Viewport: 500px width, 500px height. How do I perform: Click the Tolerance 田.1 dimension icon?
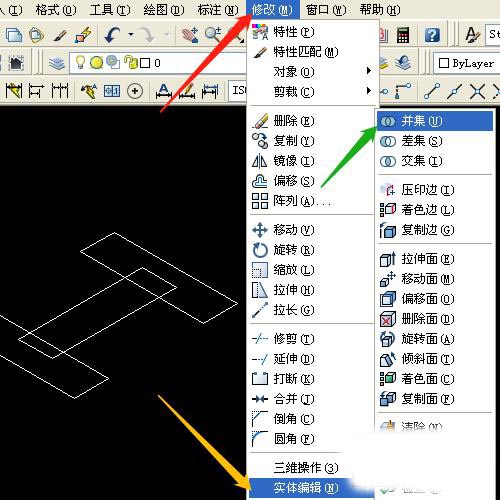tap(112, 91)
